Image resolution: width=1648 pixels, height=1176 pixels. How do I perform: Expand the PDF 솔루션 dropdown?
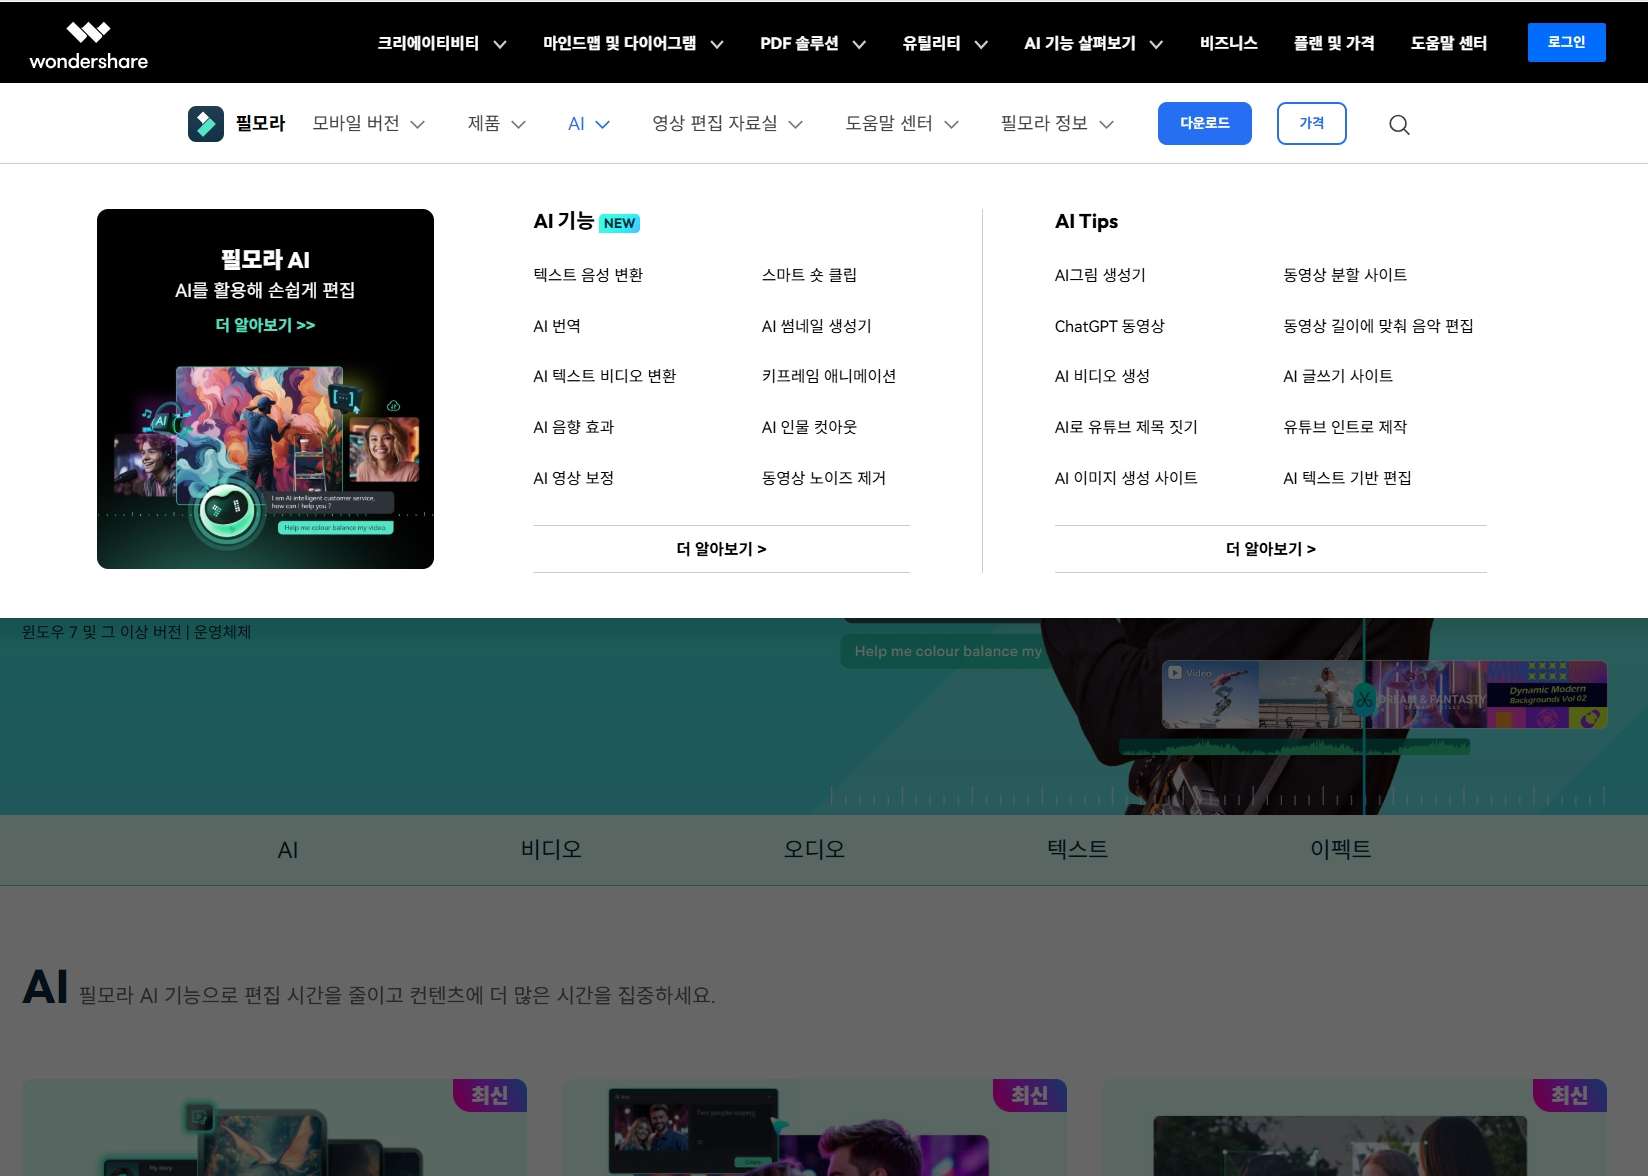tap(813, 43)
